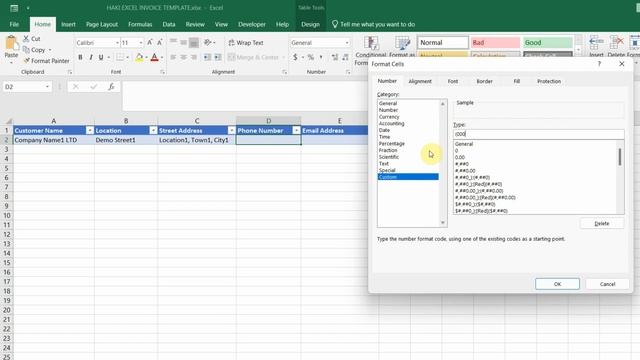The height and width of the screenshot is (360, 640).
Task: Open the Number Format General dropdown
Action: (347, 42)
